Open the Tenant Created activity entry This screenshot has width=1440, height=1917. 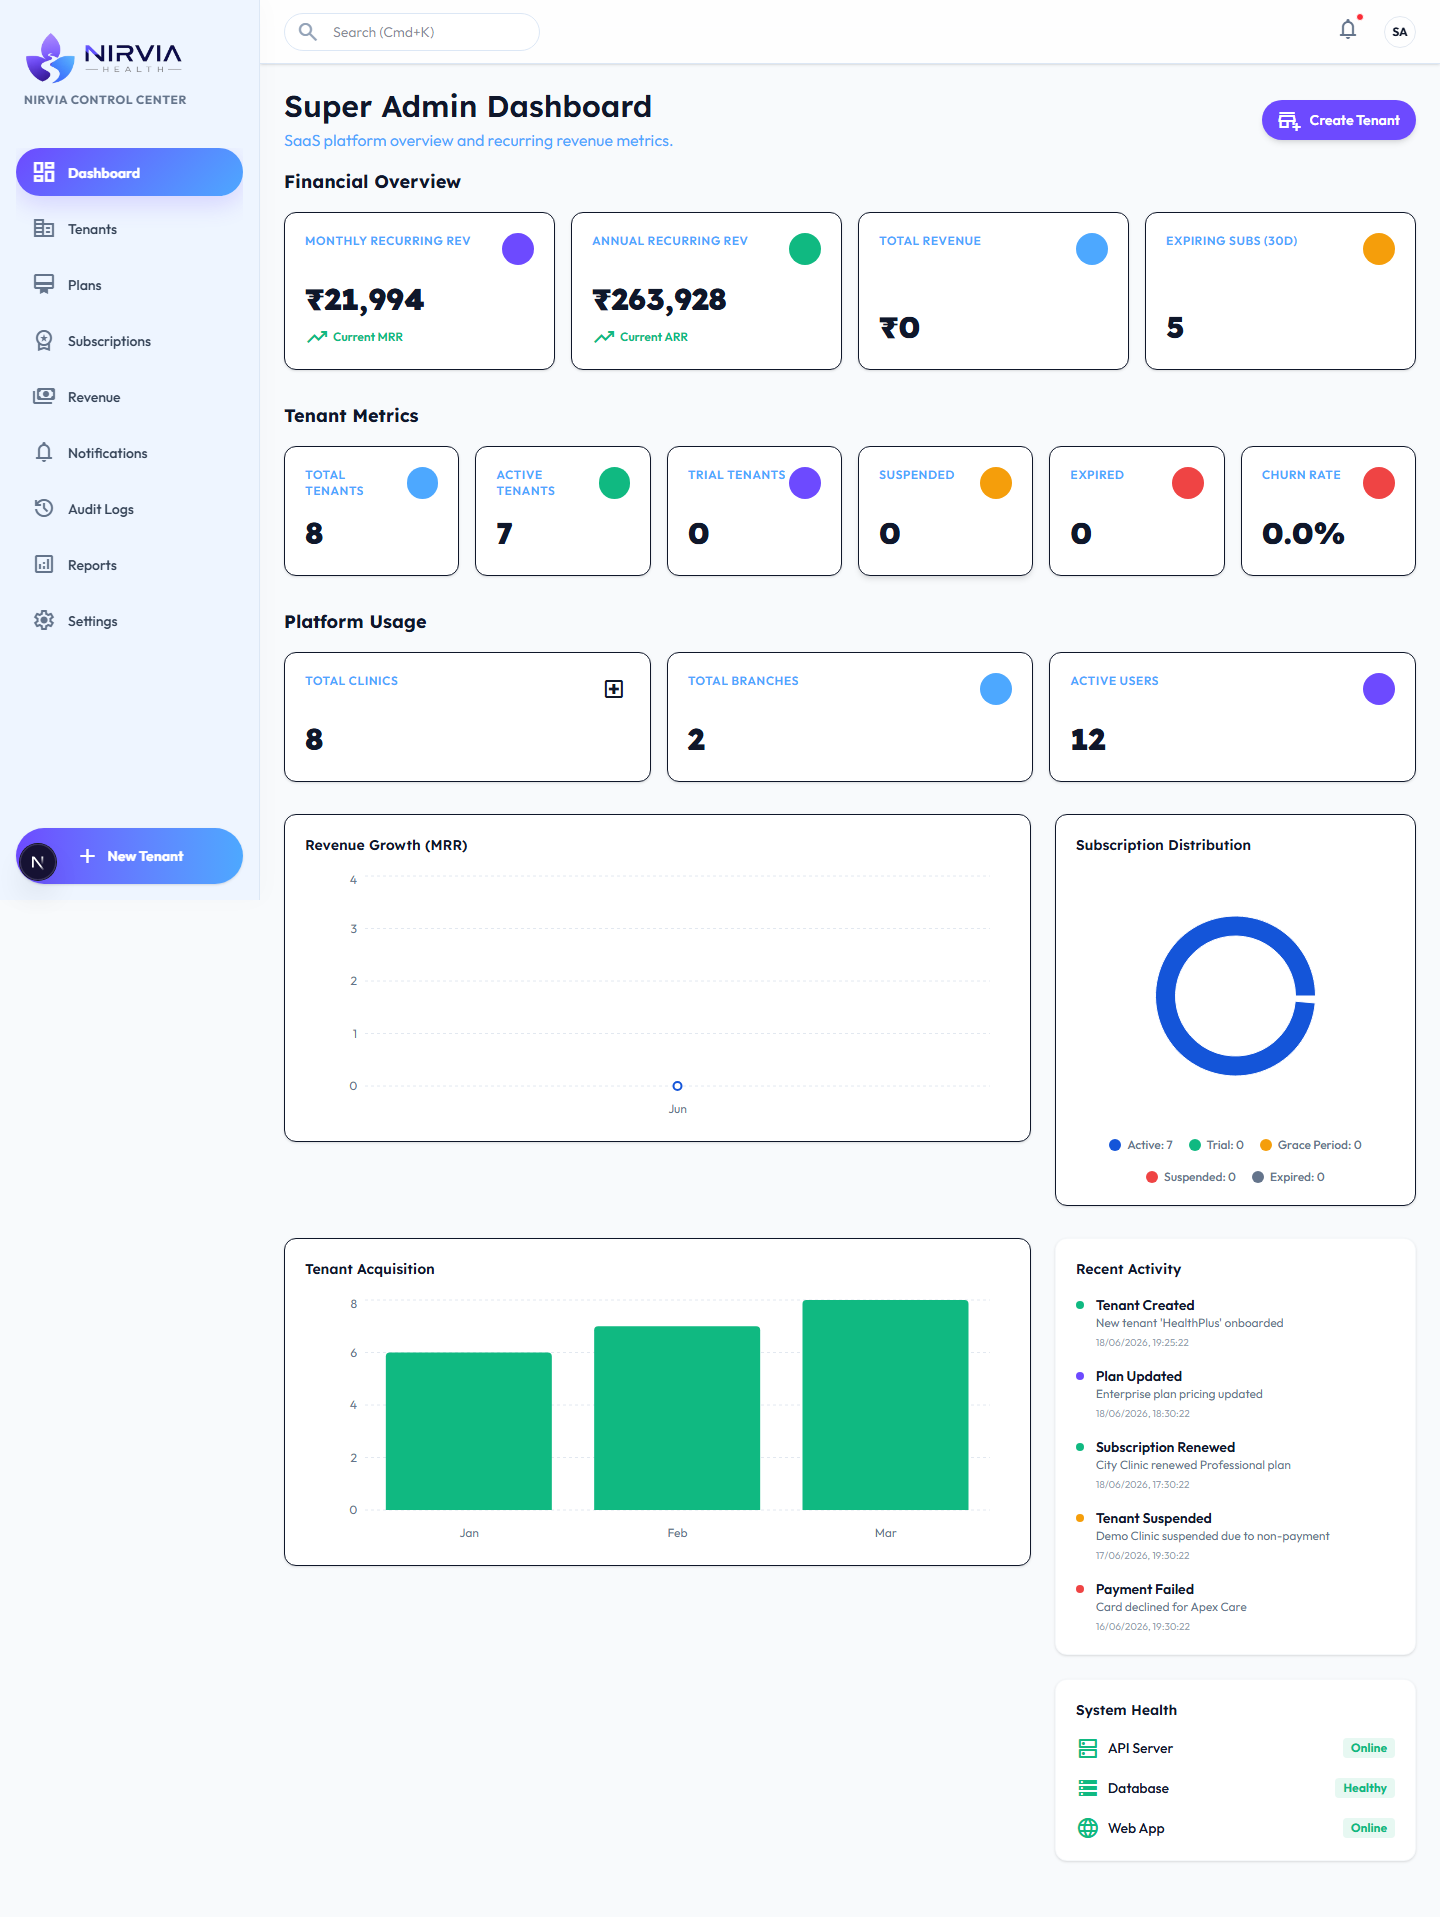(x=1235, y=1323)
